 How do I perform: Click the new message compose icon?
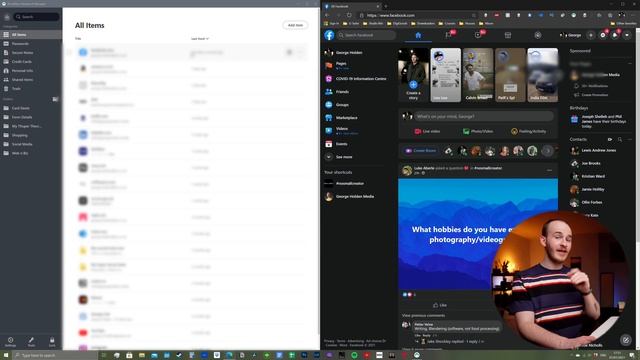[626, 339]
